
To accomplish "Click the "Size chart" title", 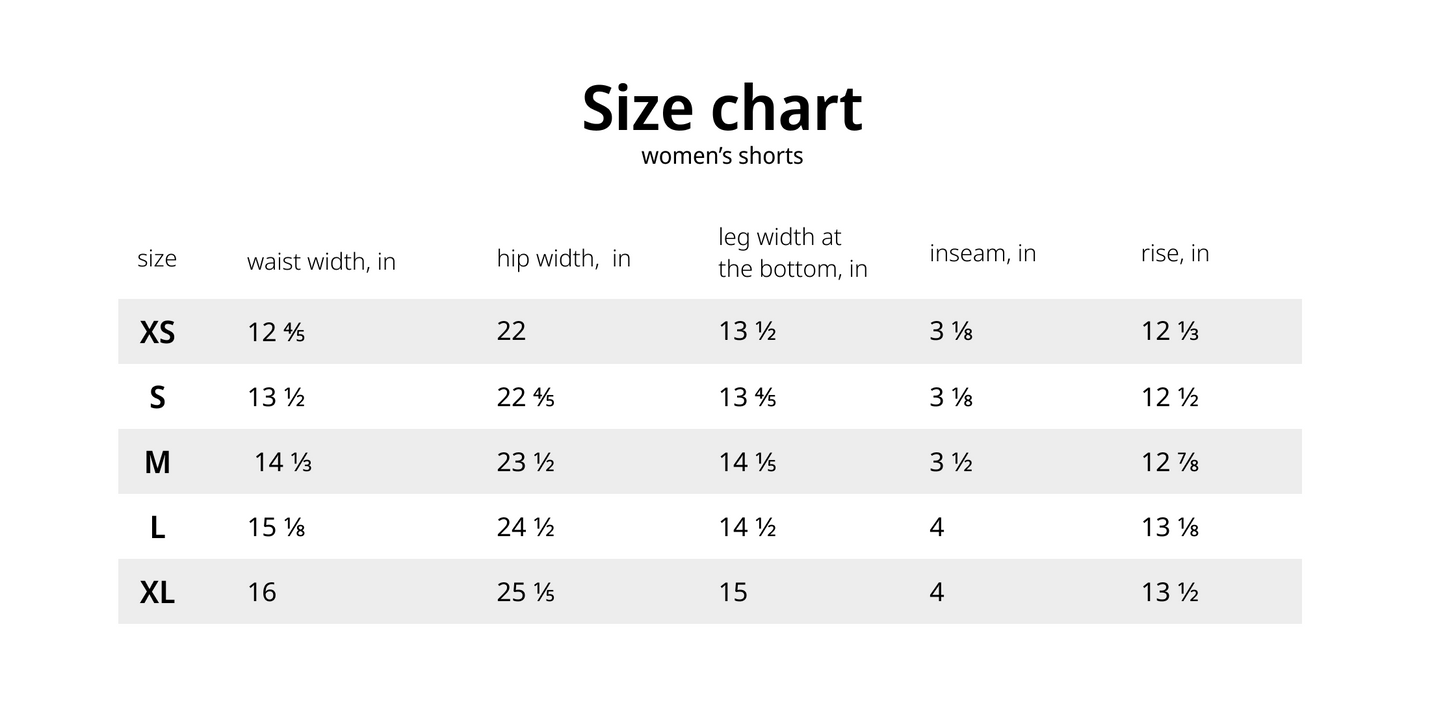I will tap(721, 108).
